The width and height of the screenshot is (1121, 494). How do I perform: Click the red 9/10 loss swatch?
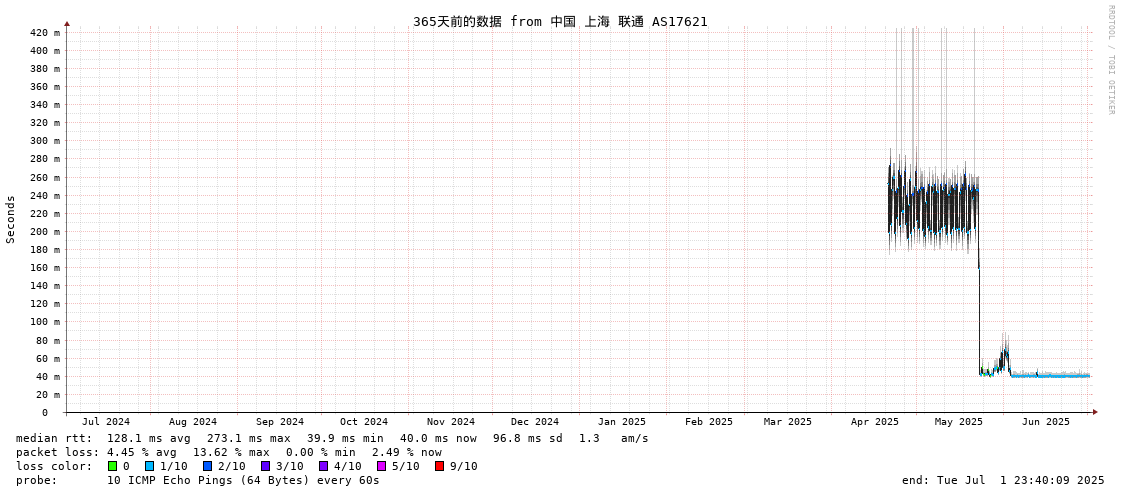pyautogui.click(x=439, y=466)
